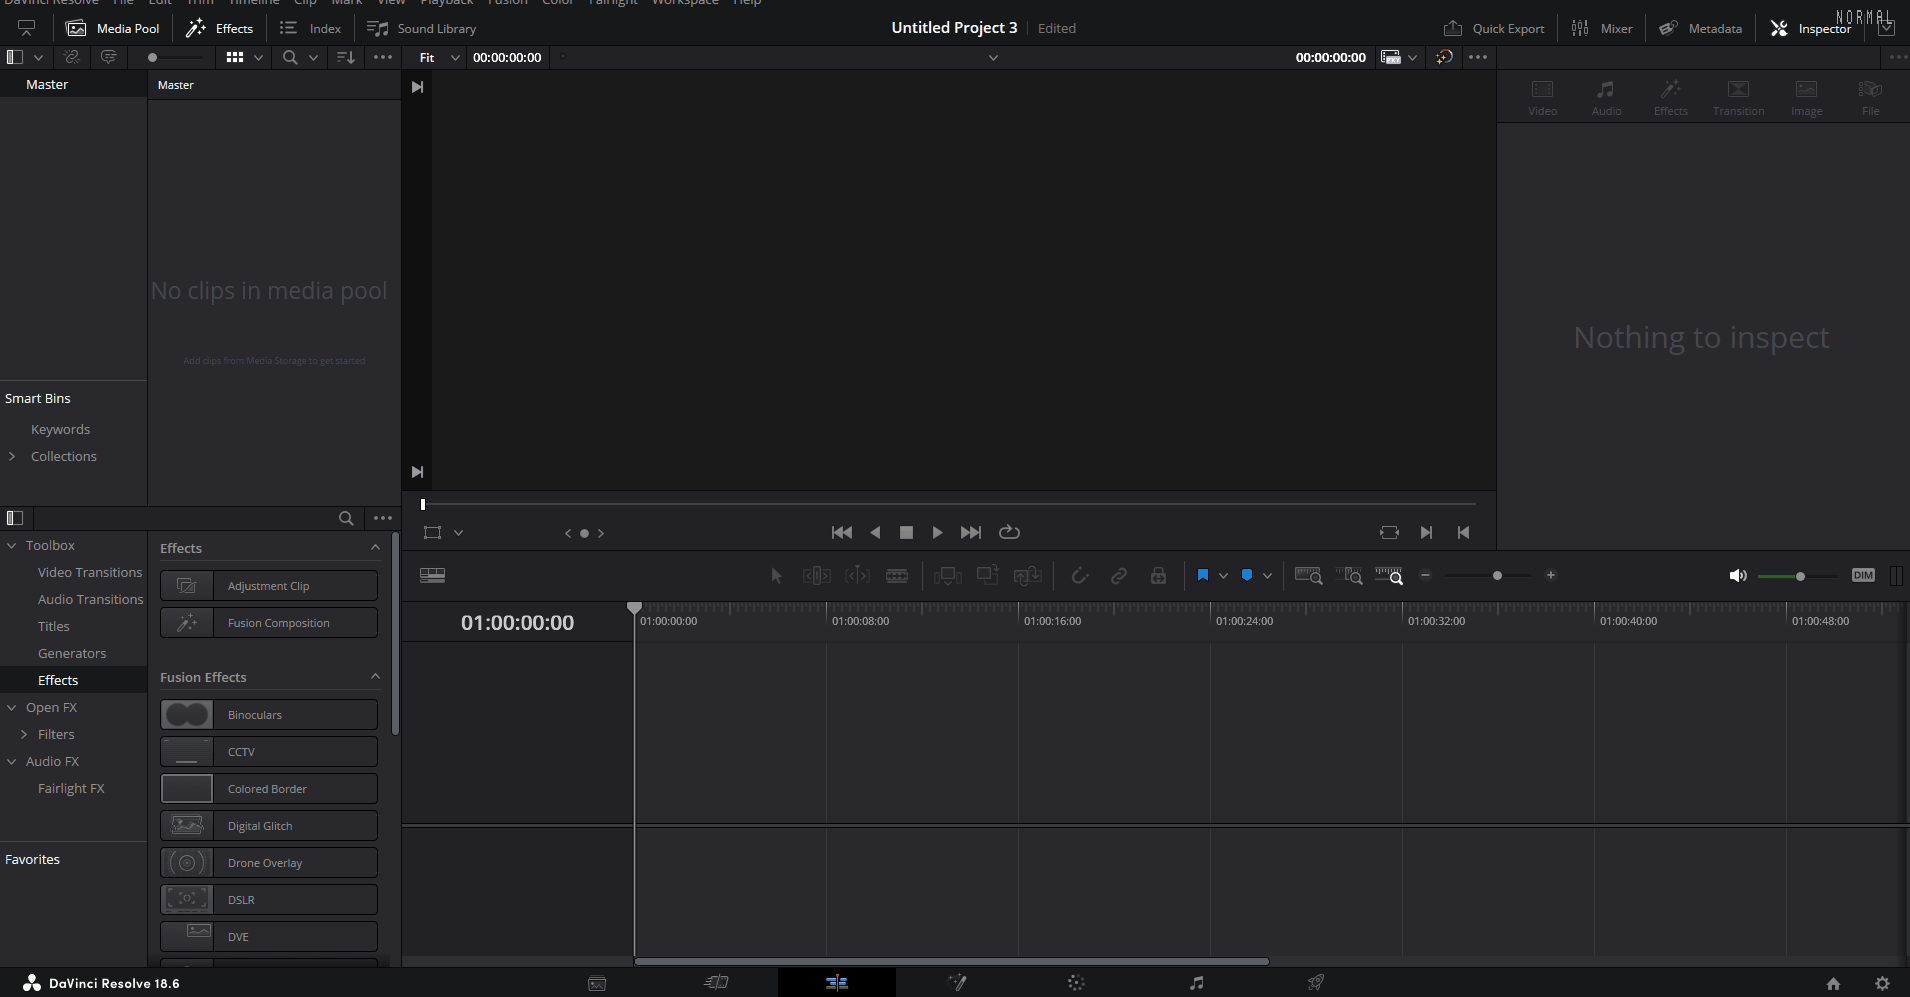Select Fusion Composition effect
The image size is (1910, 997).
tap(269, 622)
